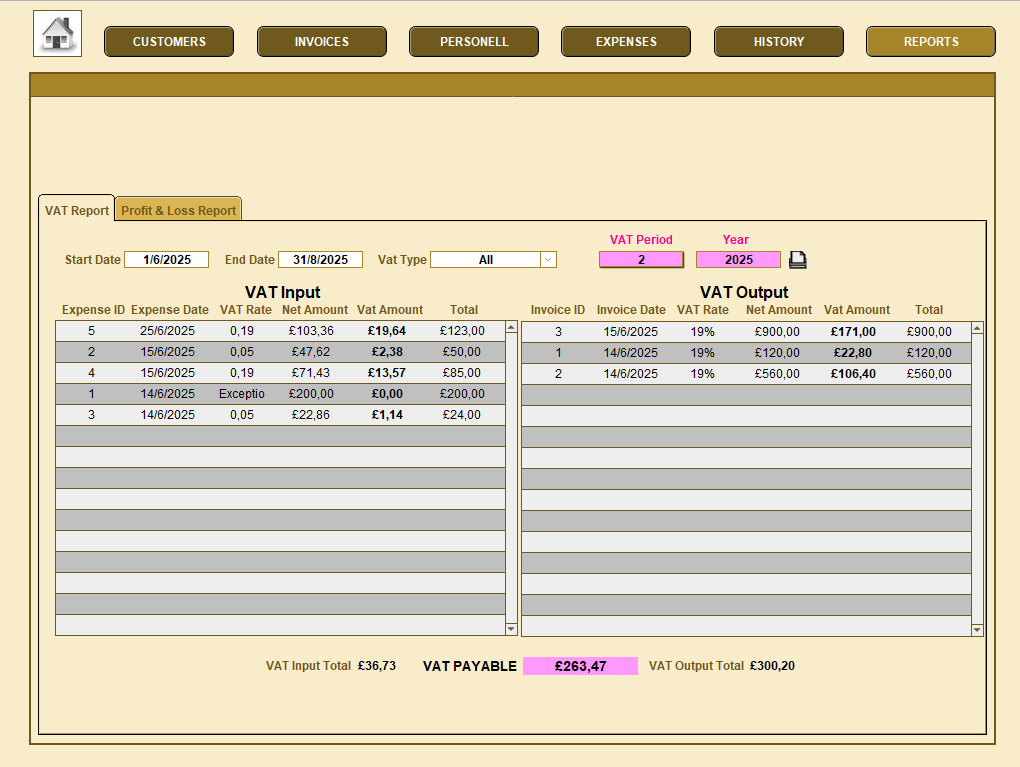Print the VAT report with printer icon

coord(798,260)
